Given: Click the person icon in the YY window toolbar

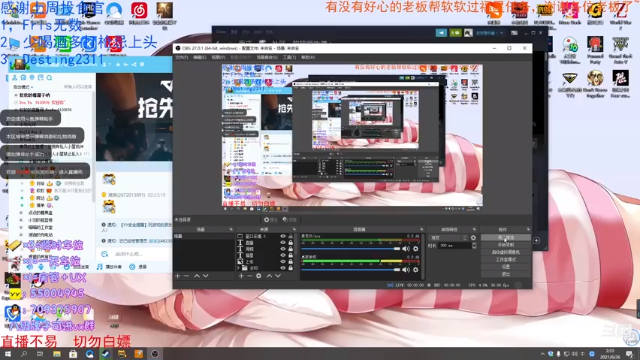Looking at the screenshot, I should tap(15, 78).
